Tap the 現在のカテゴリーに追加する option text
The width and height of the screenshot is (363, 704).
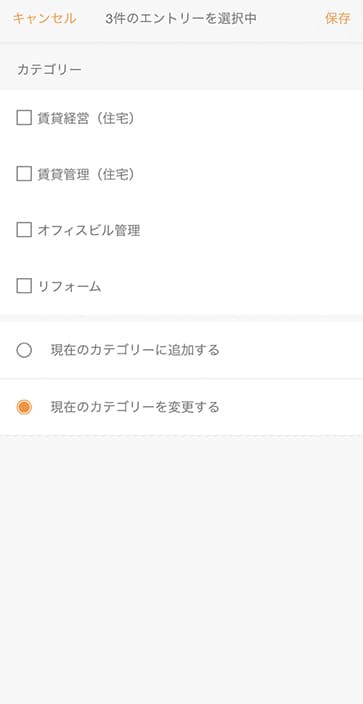click(135, 350)
